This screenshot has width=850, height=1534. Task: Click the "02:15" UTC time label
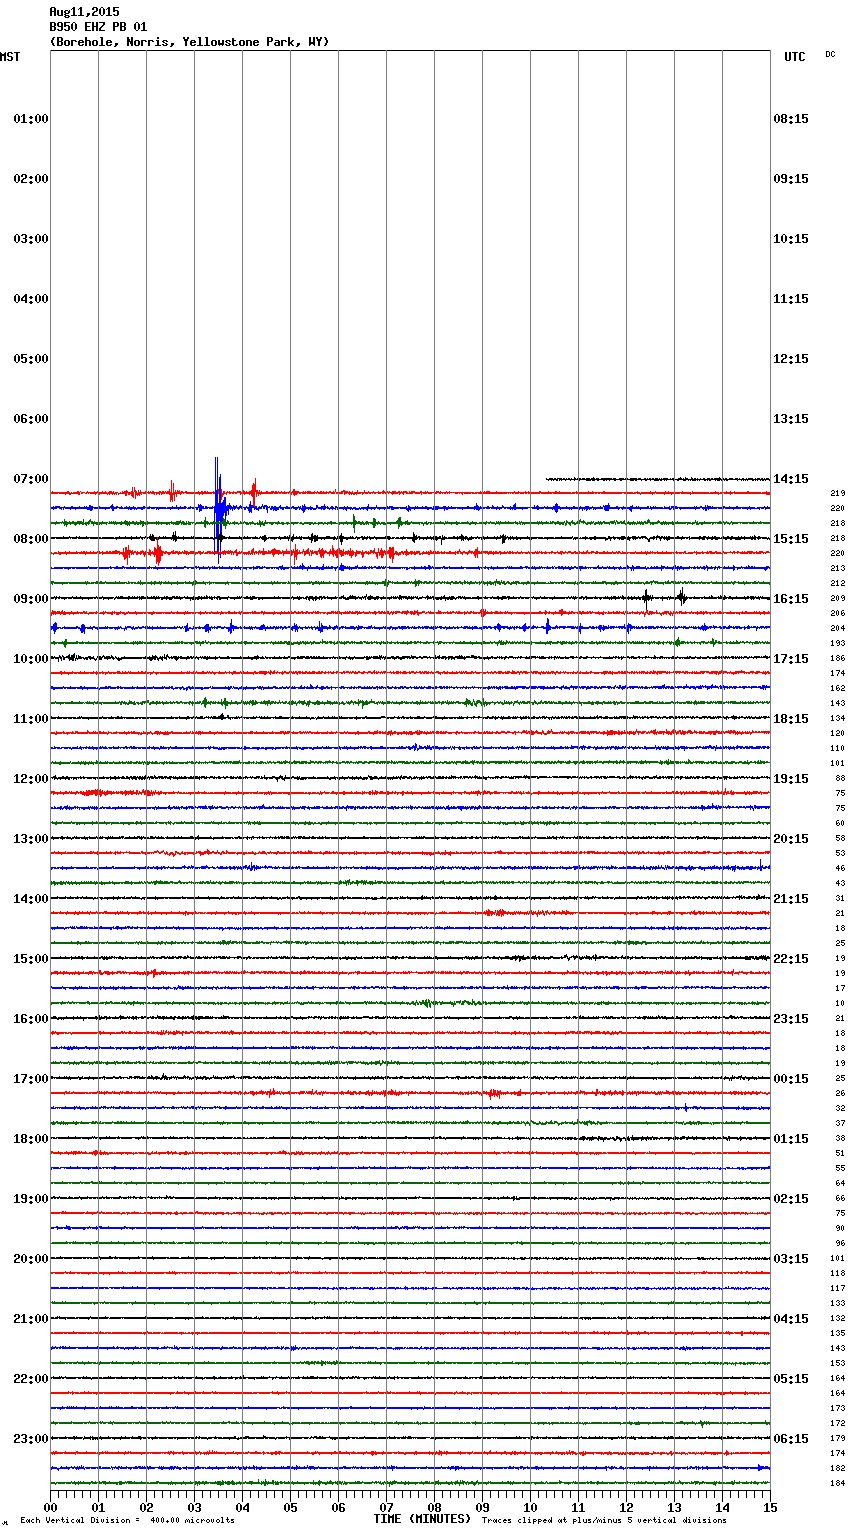[x=791, y=1199]
